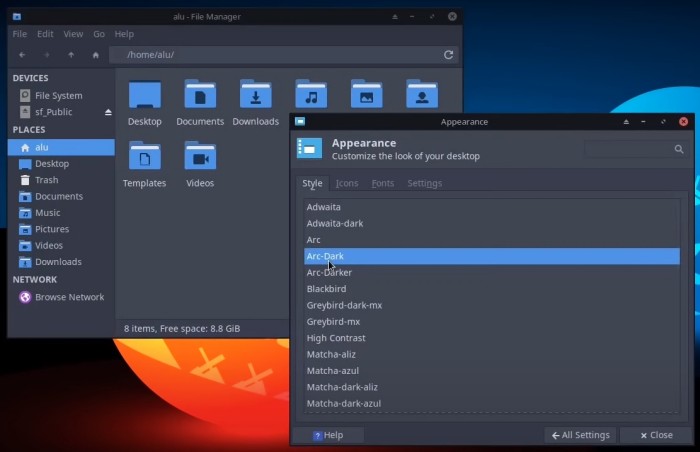Reload the /home/alu/ folder view
Viewport: 700px width, 452px height.
449,54
